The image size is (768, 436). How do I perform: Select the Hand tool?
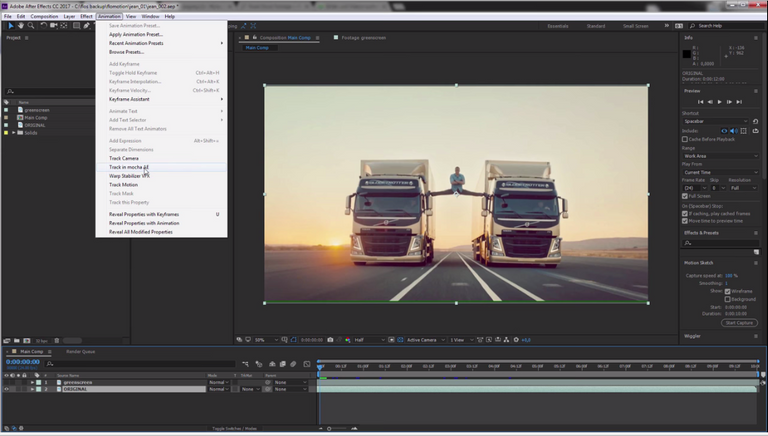21,25
